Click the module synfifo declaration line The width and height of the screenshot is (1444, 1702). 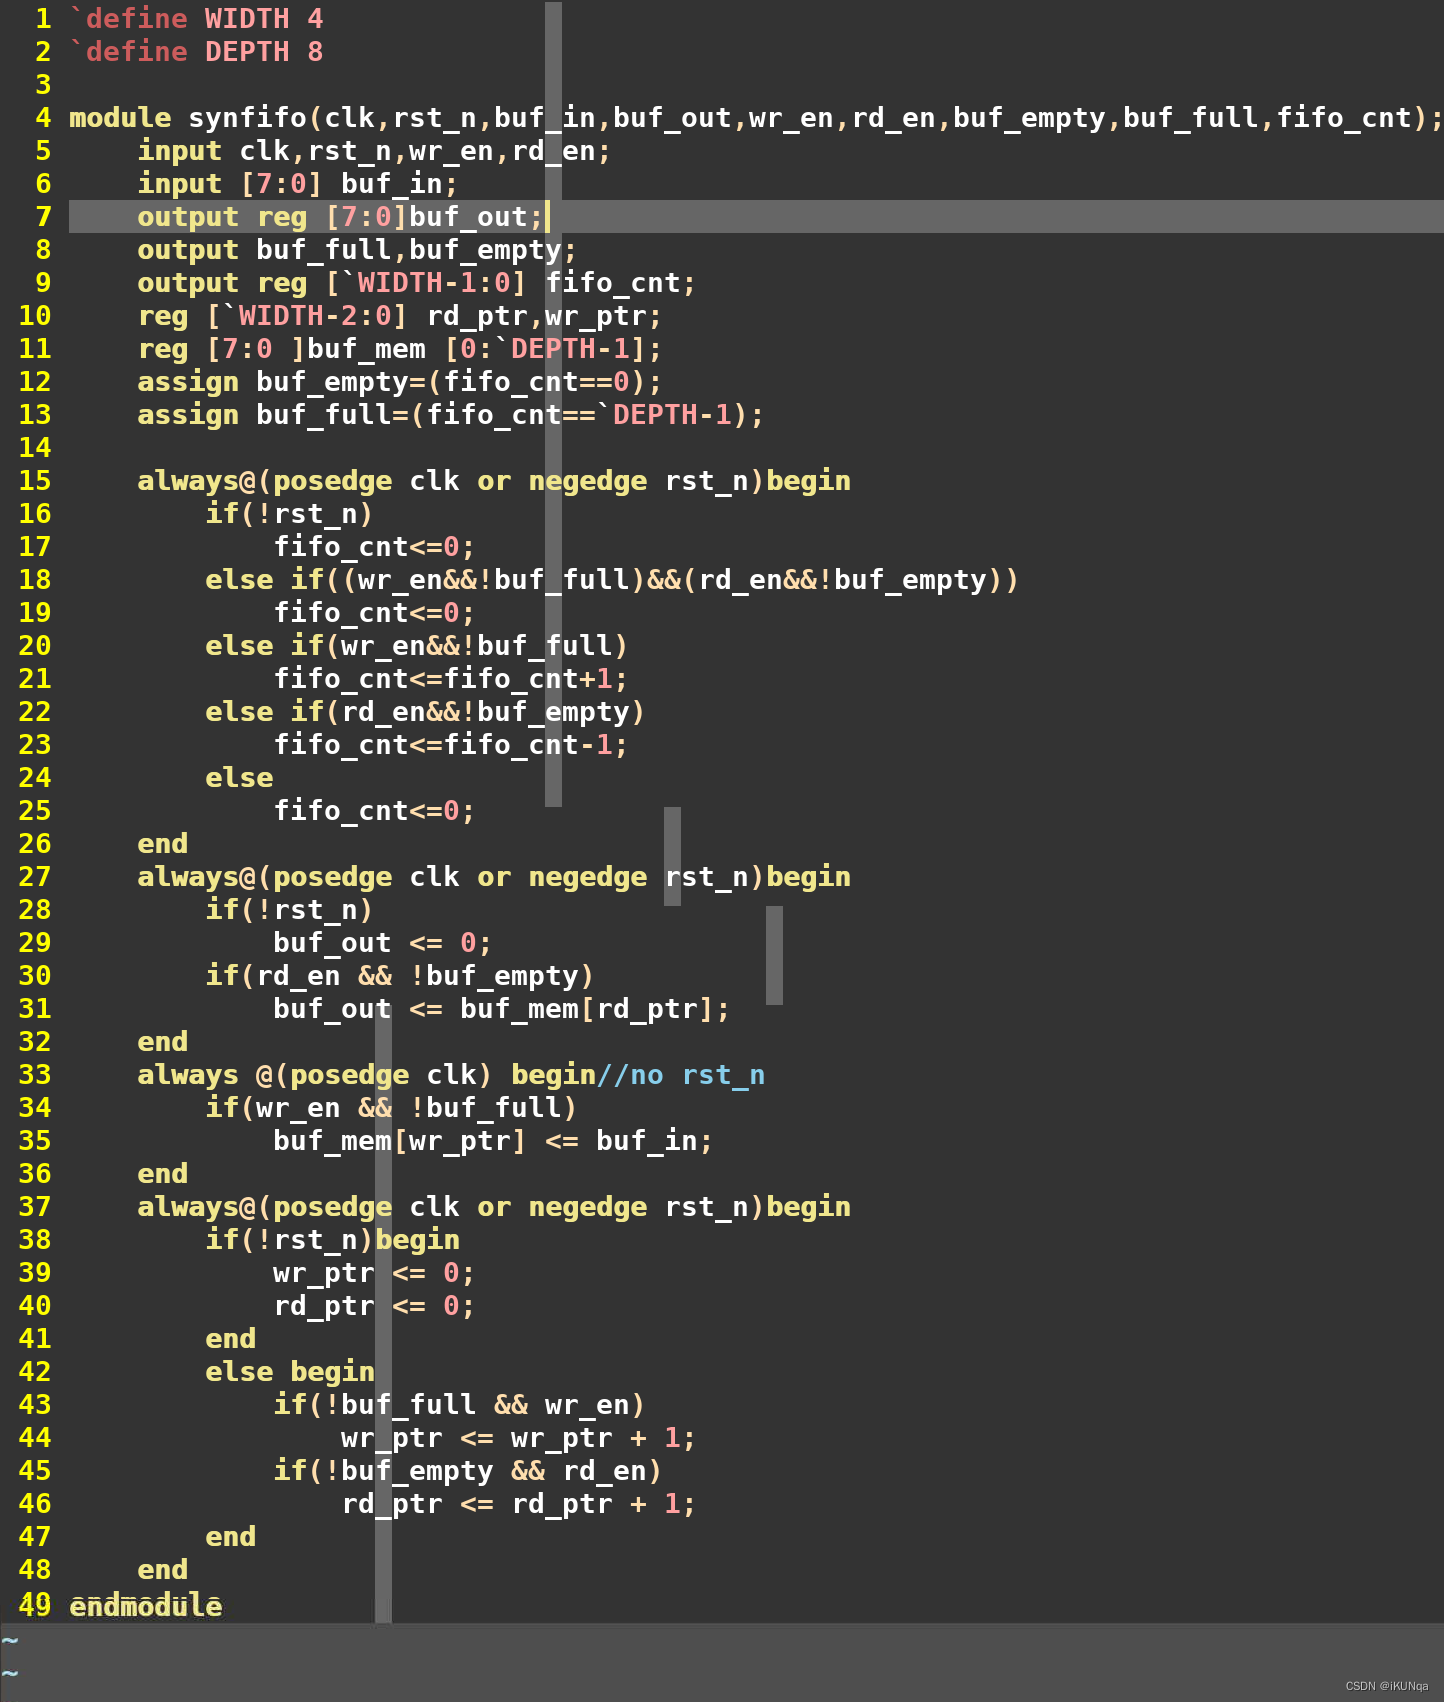[x=756, y=118]
